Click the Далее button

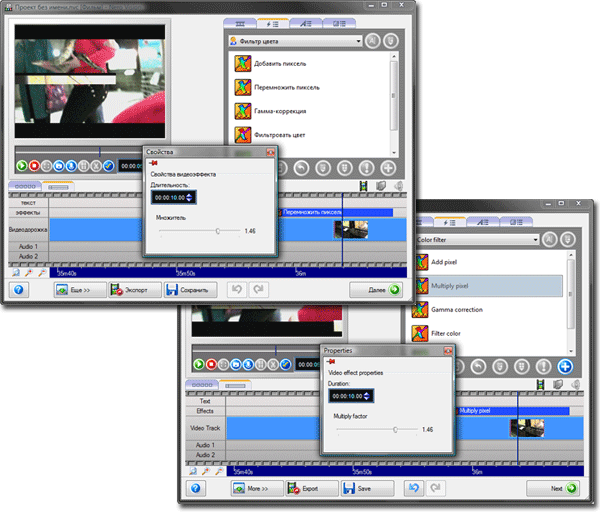coord(375,290)
